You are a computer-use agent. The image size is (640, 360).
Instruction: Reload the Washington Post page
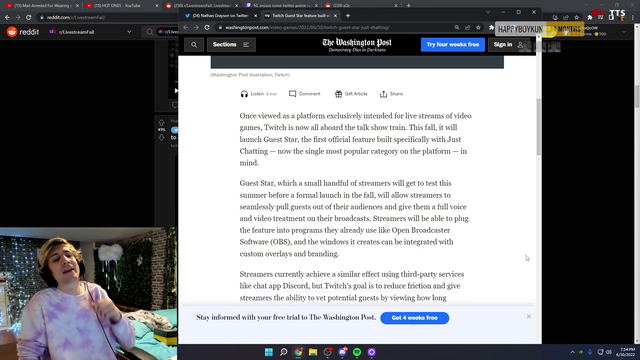(x=207, y=27)
